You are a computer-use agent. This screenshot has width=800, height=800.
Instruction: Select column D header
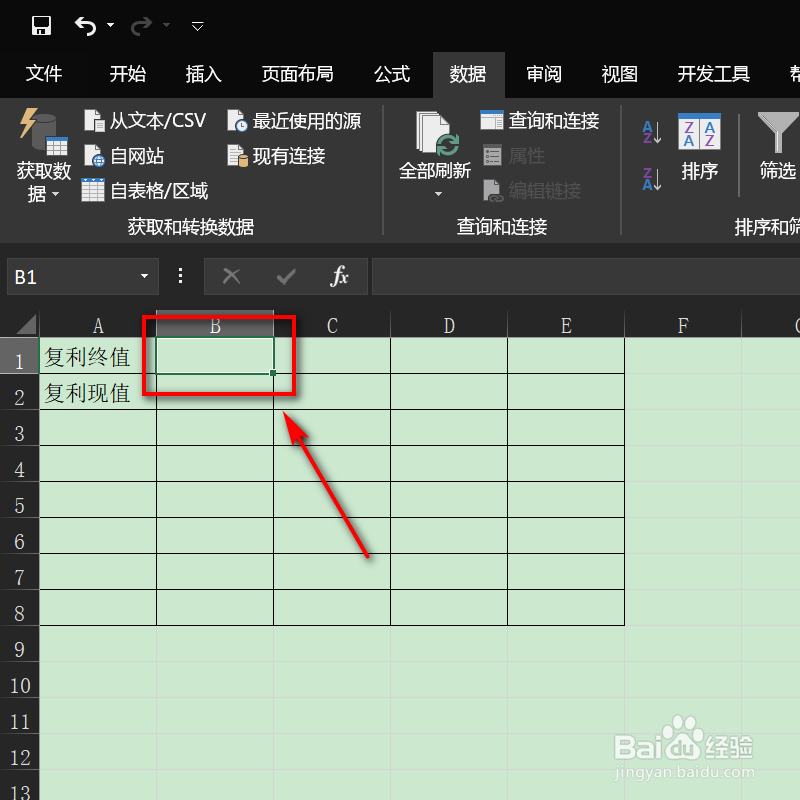click(x=449, y=325)
